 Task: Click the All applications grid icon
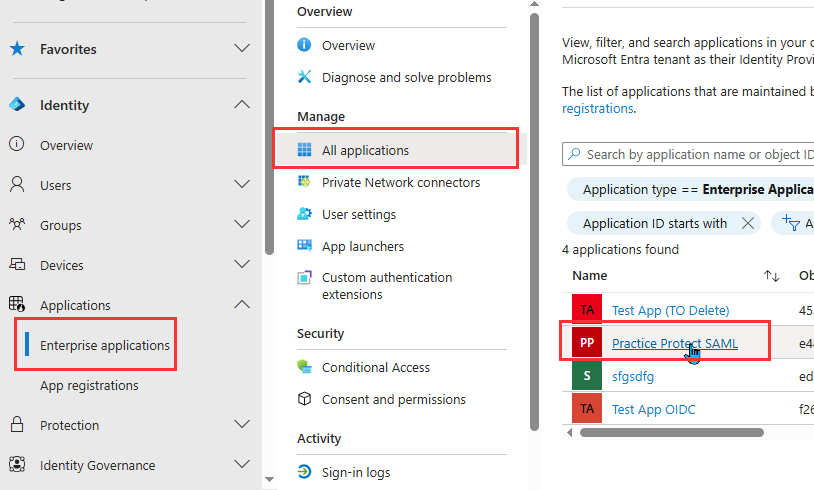(x=304, y=150)
